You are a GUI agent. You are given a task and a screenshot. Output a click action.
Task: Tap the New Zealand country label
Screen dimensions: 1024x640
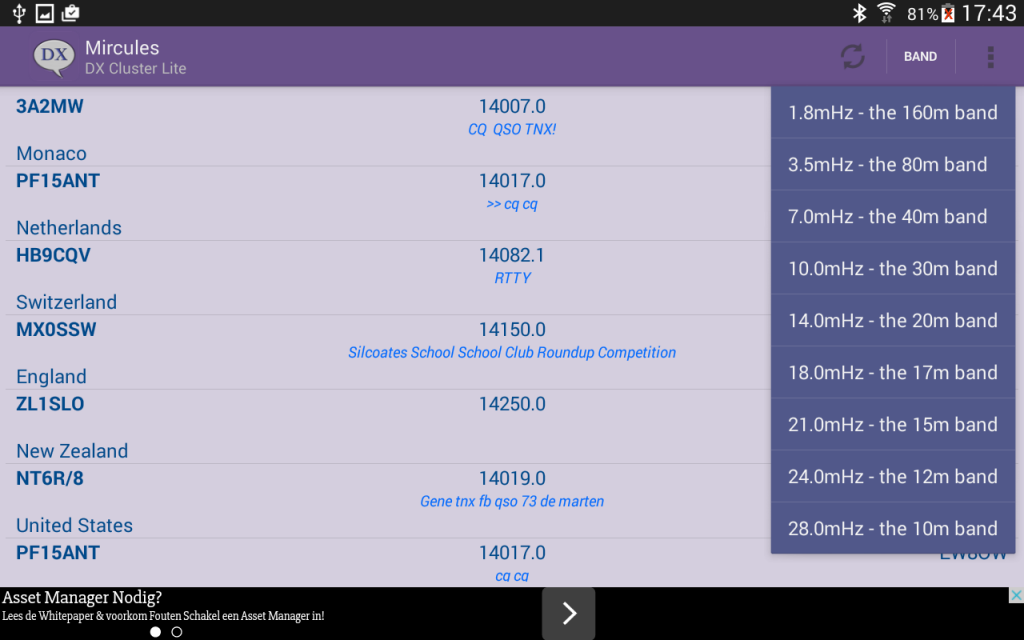tap(72, 451)
